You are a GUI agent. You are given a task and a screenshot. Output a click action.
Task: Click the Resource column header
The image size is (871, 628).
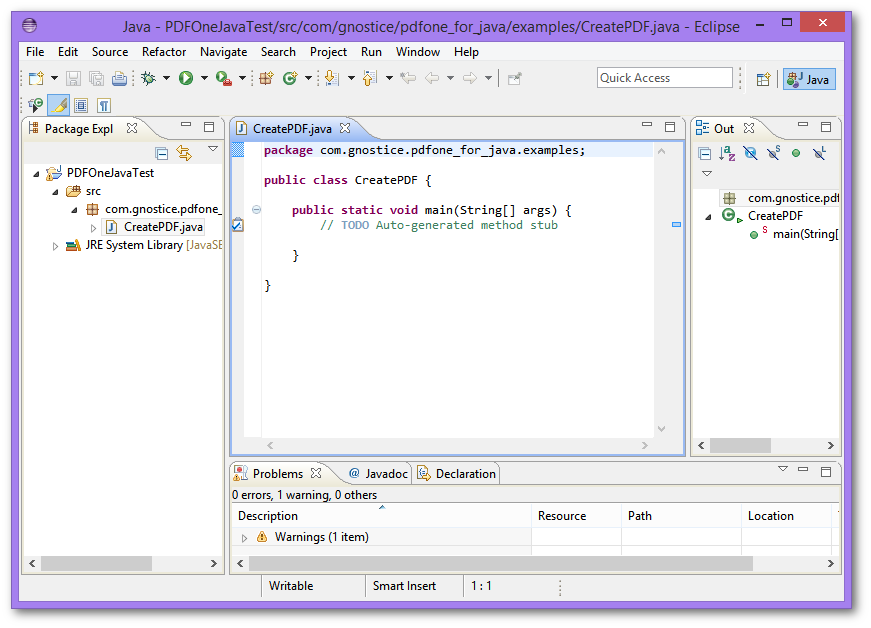coord(576,516)
